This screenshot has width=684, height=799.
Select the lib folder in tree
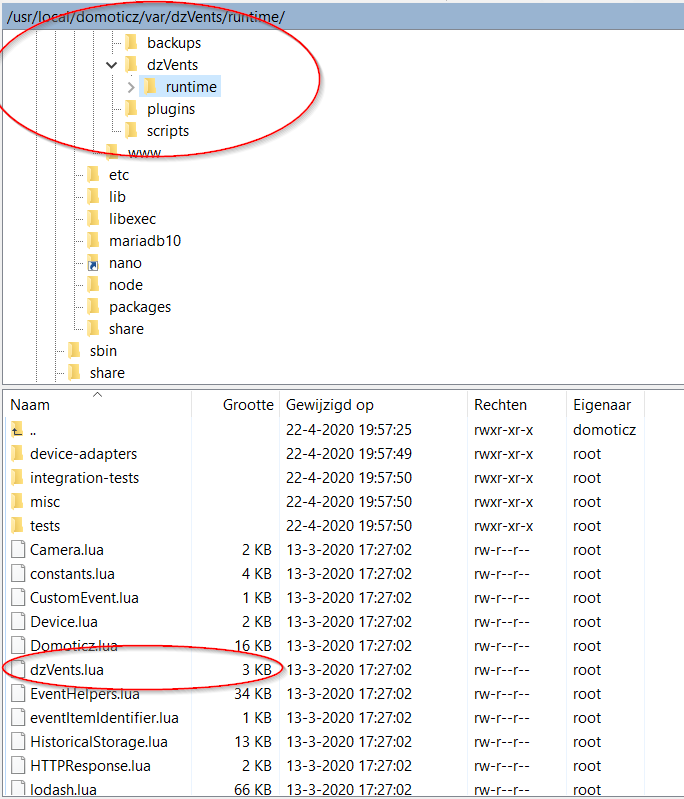click(117, 197)
